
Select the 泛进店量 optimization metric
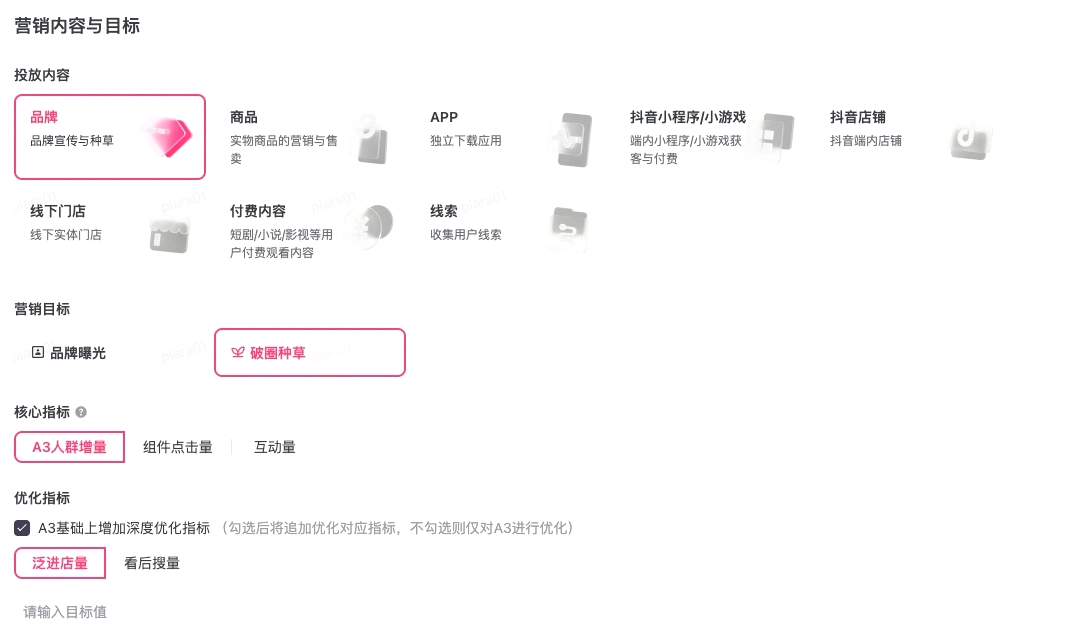coord(60,563)
